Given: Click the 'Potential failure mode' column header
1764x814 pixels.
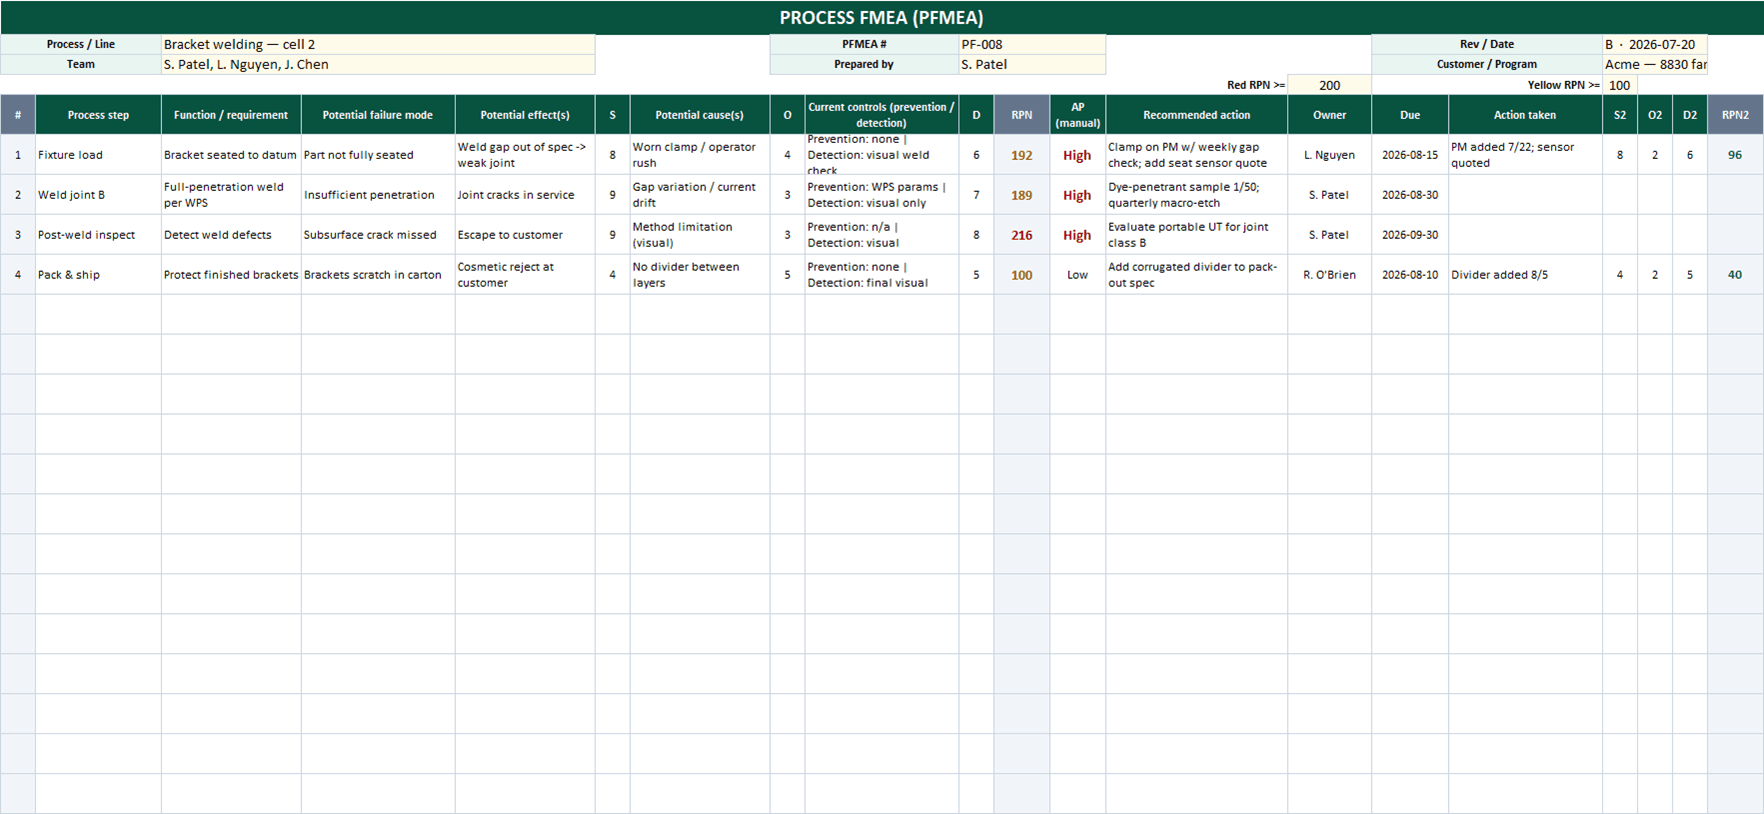Looking at the screenshot, I should 378,115.
